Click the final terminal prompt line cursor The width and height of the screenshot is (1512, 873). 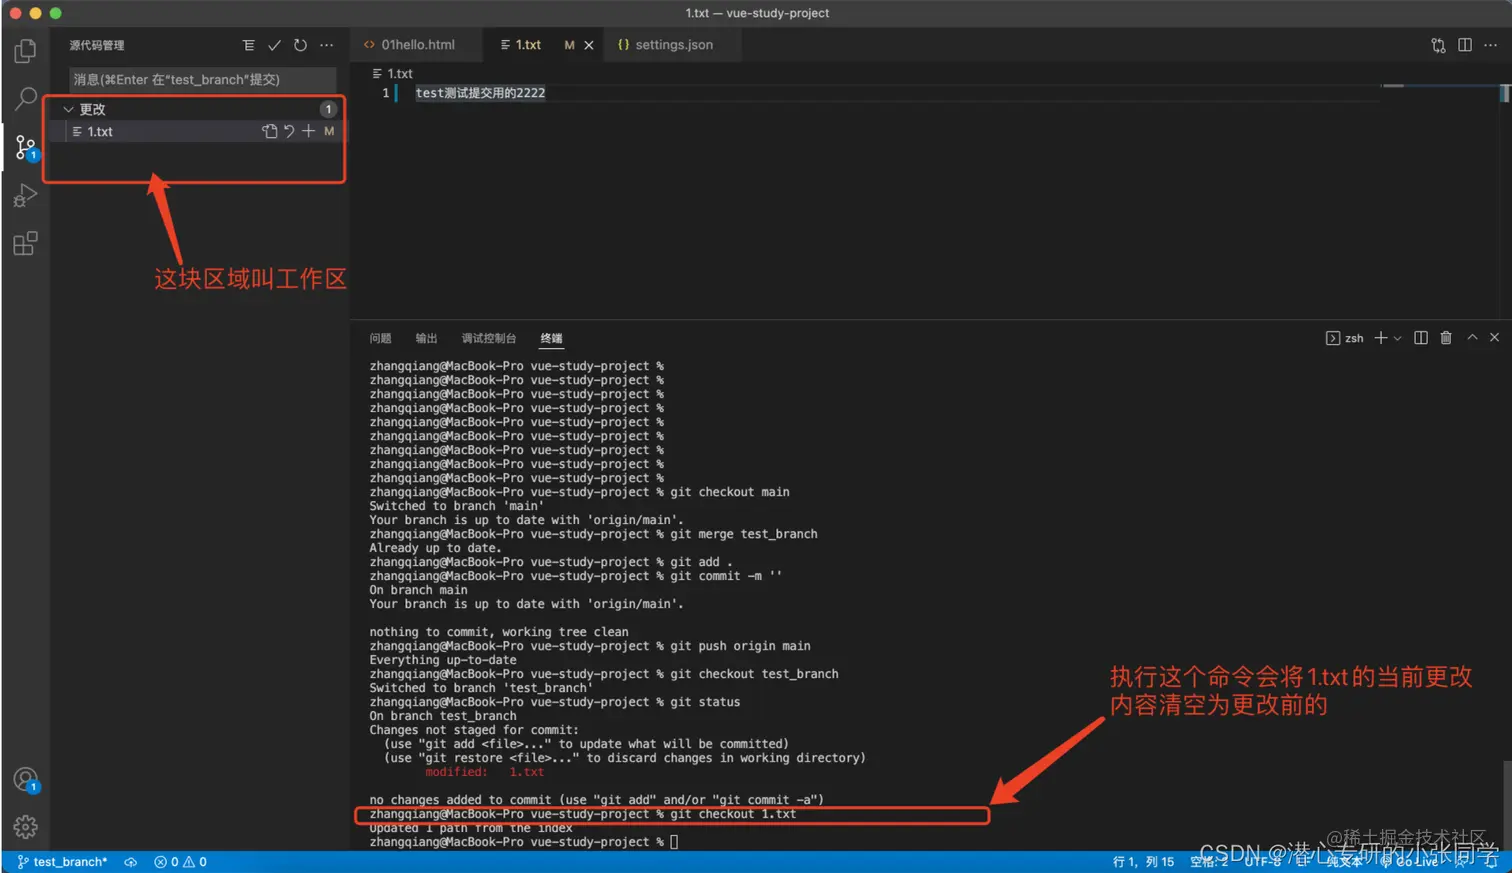click(x=674, y=842)
